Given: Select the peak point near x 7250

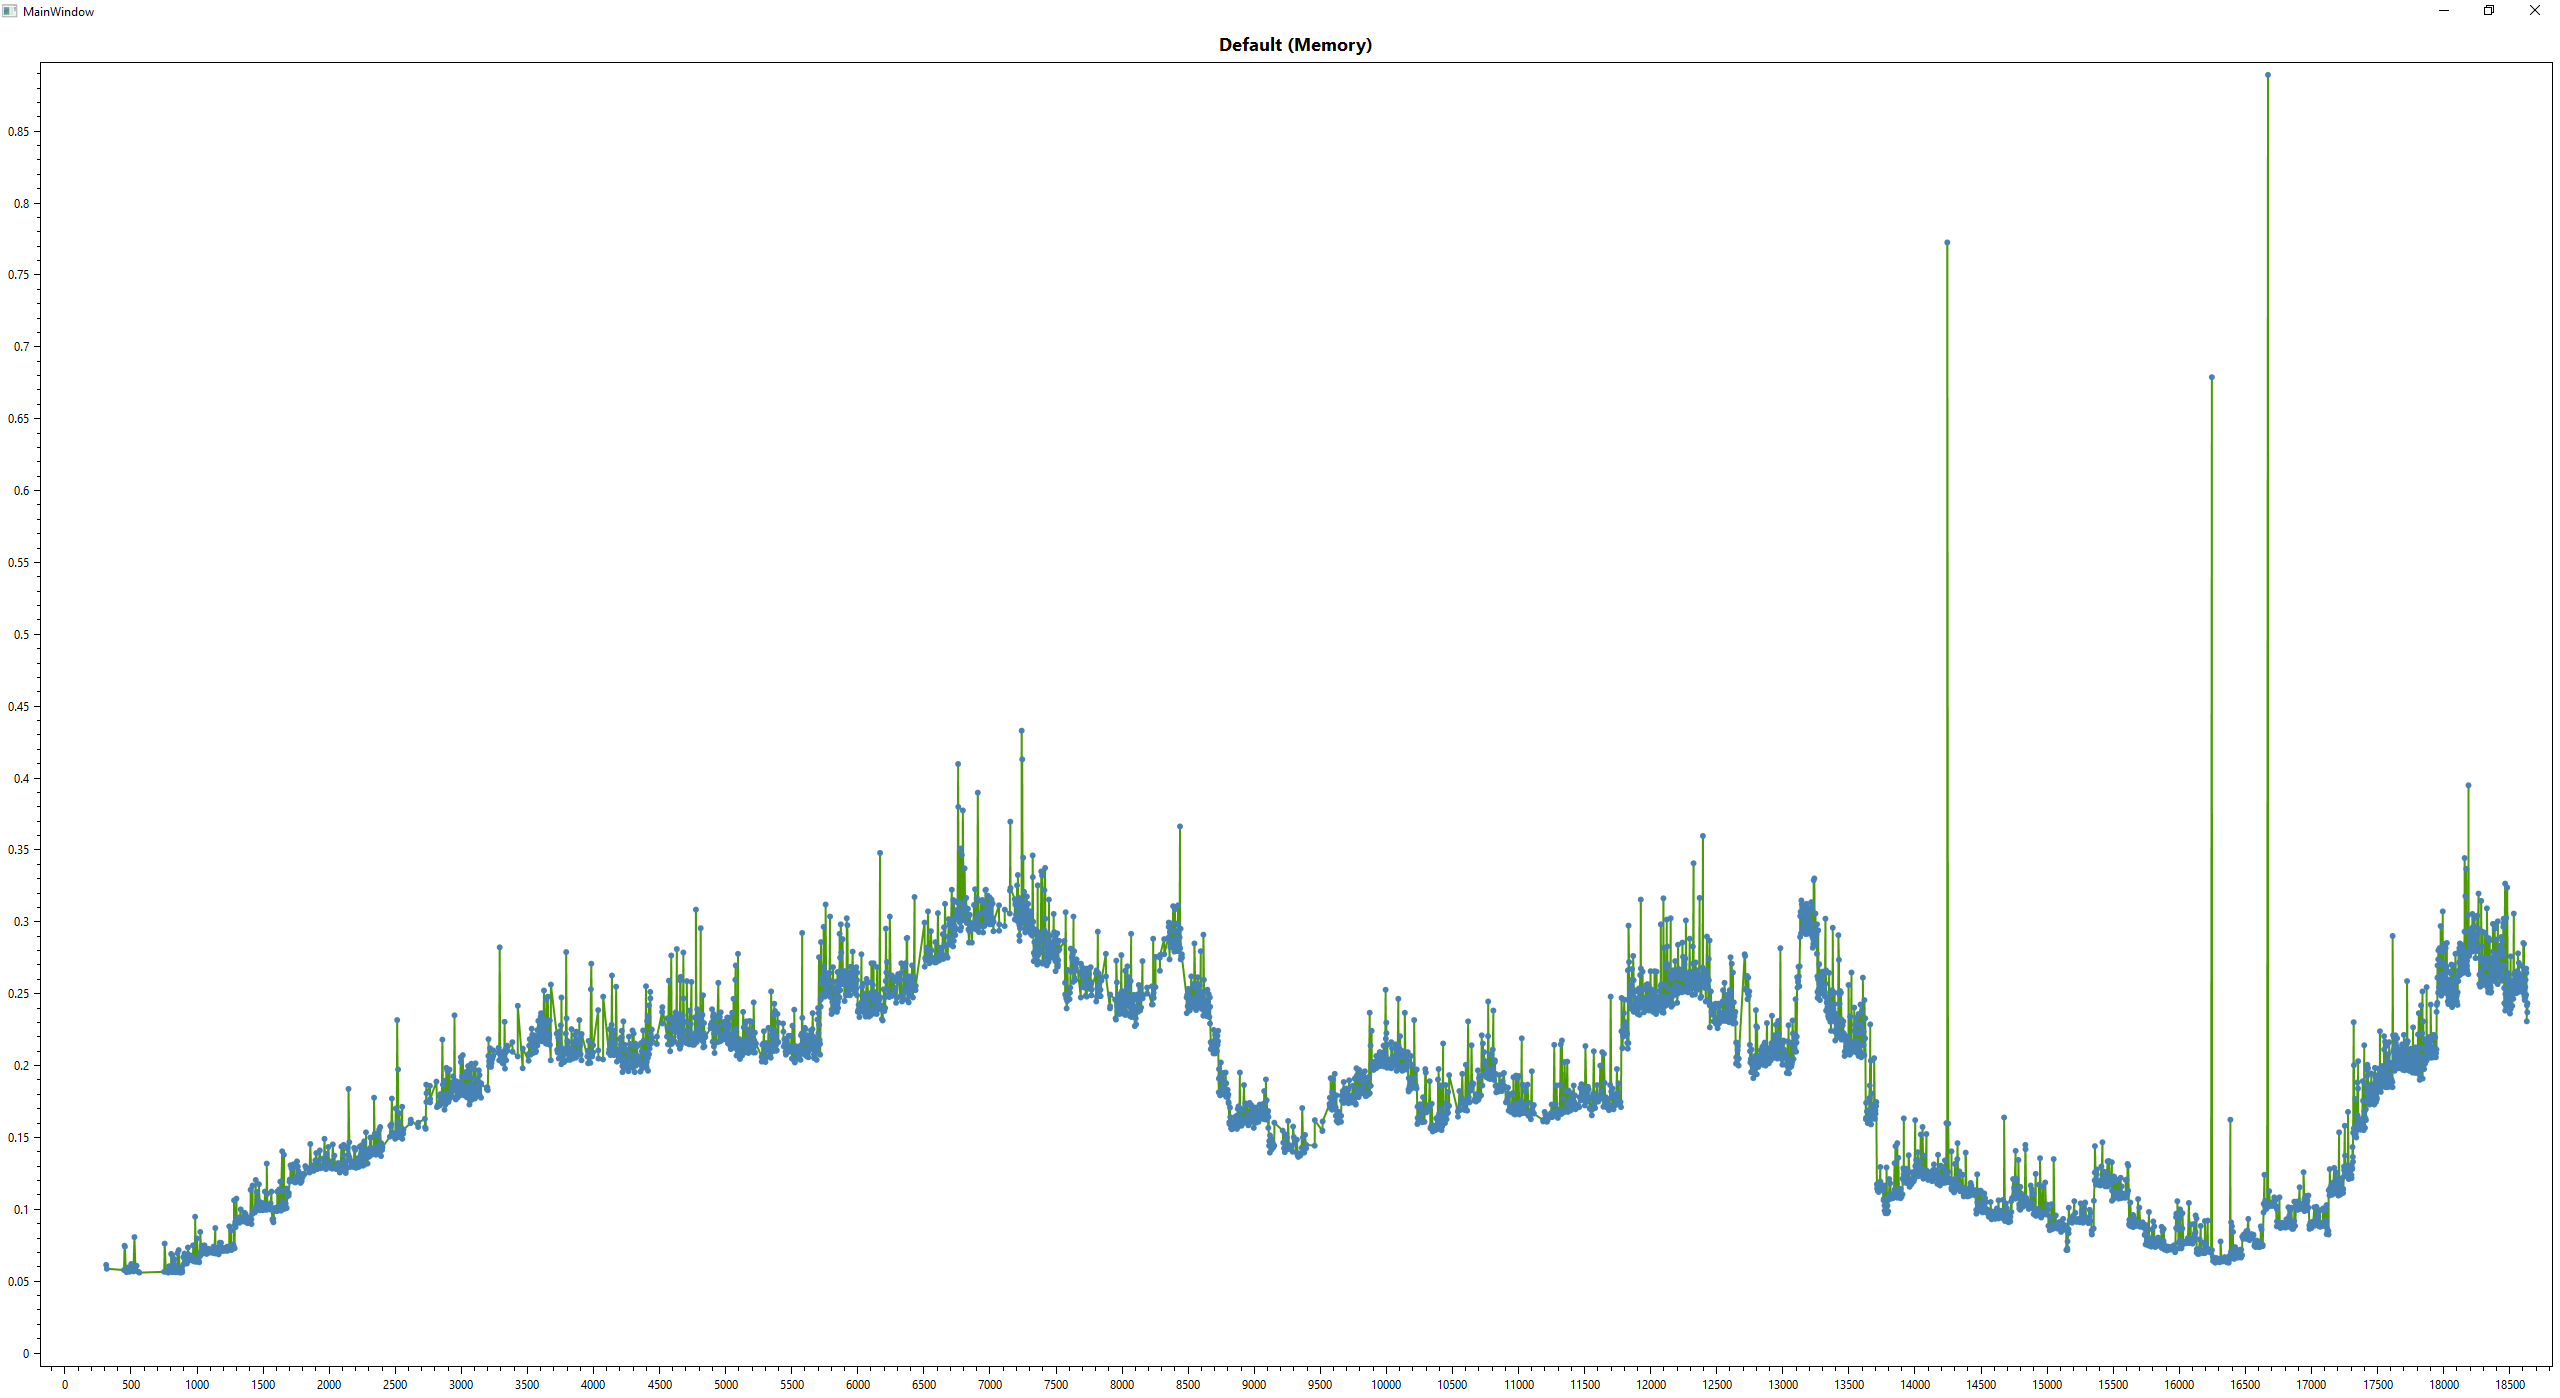Looking at the screenshot, I should click(1021, 731).
